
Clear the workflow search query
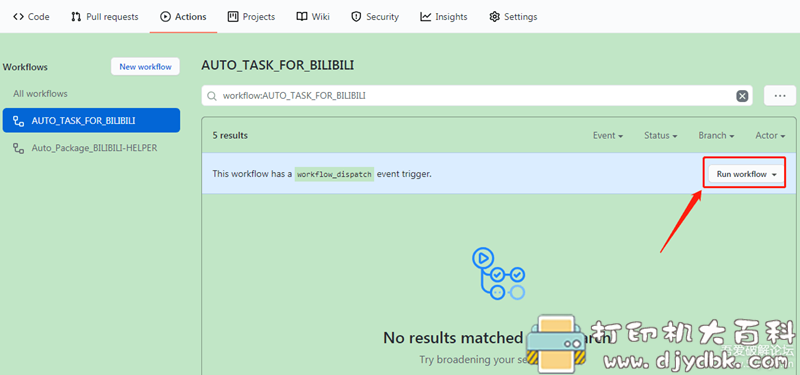(742, 96)
